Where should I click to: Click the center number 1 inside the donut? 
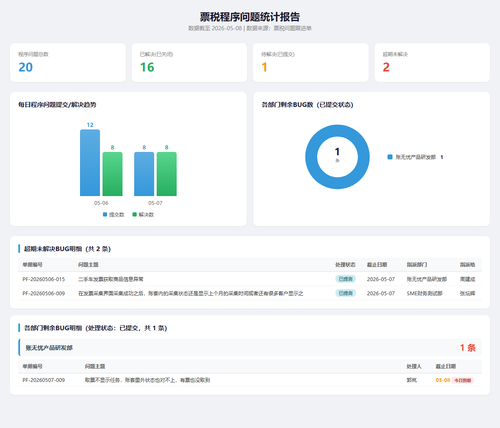337,152
